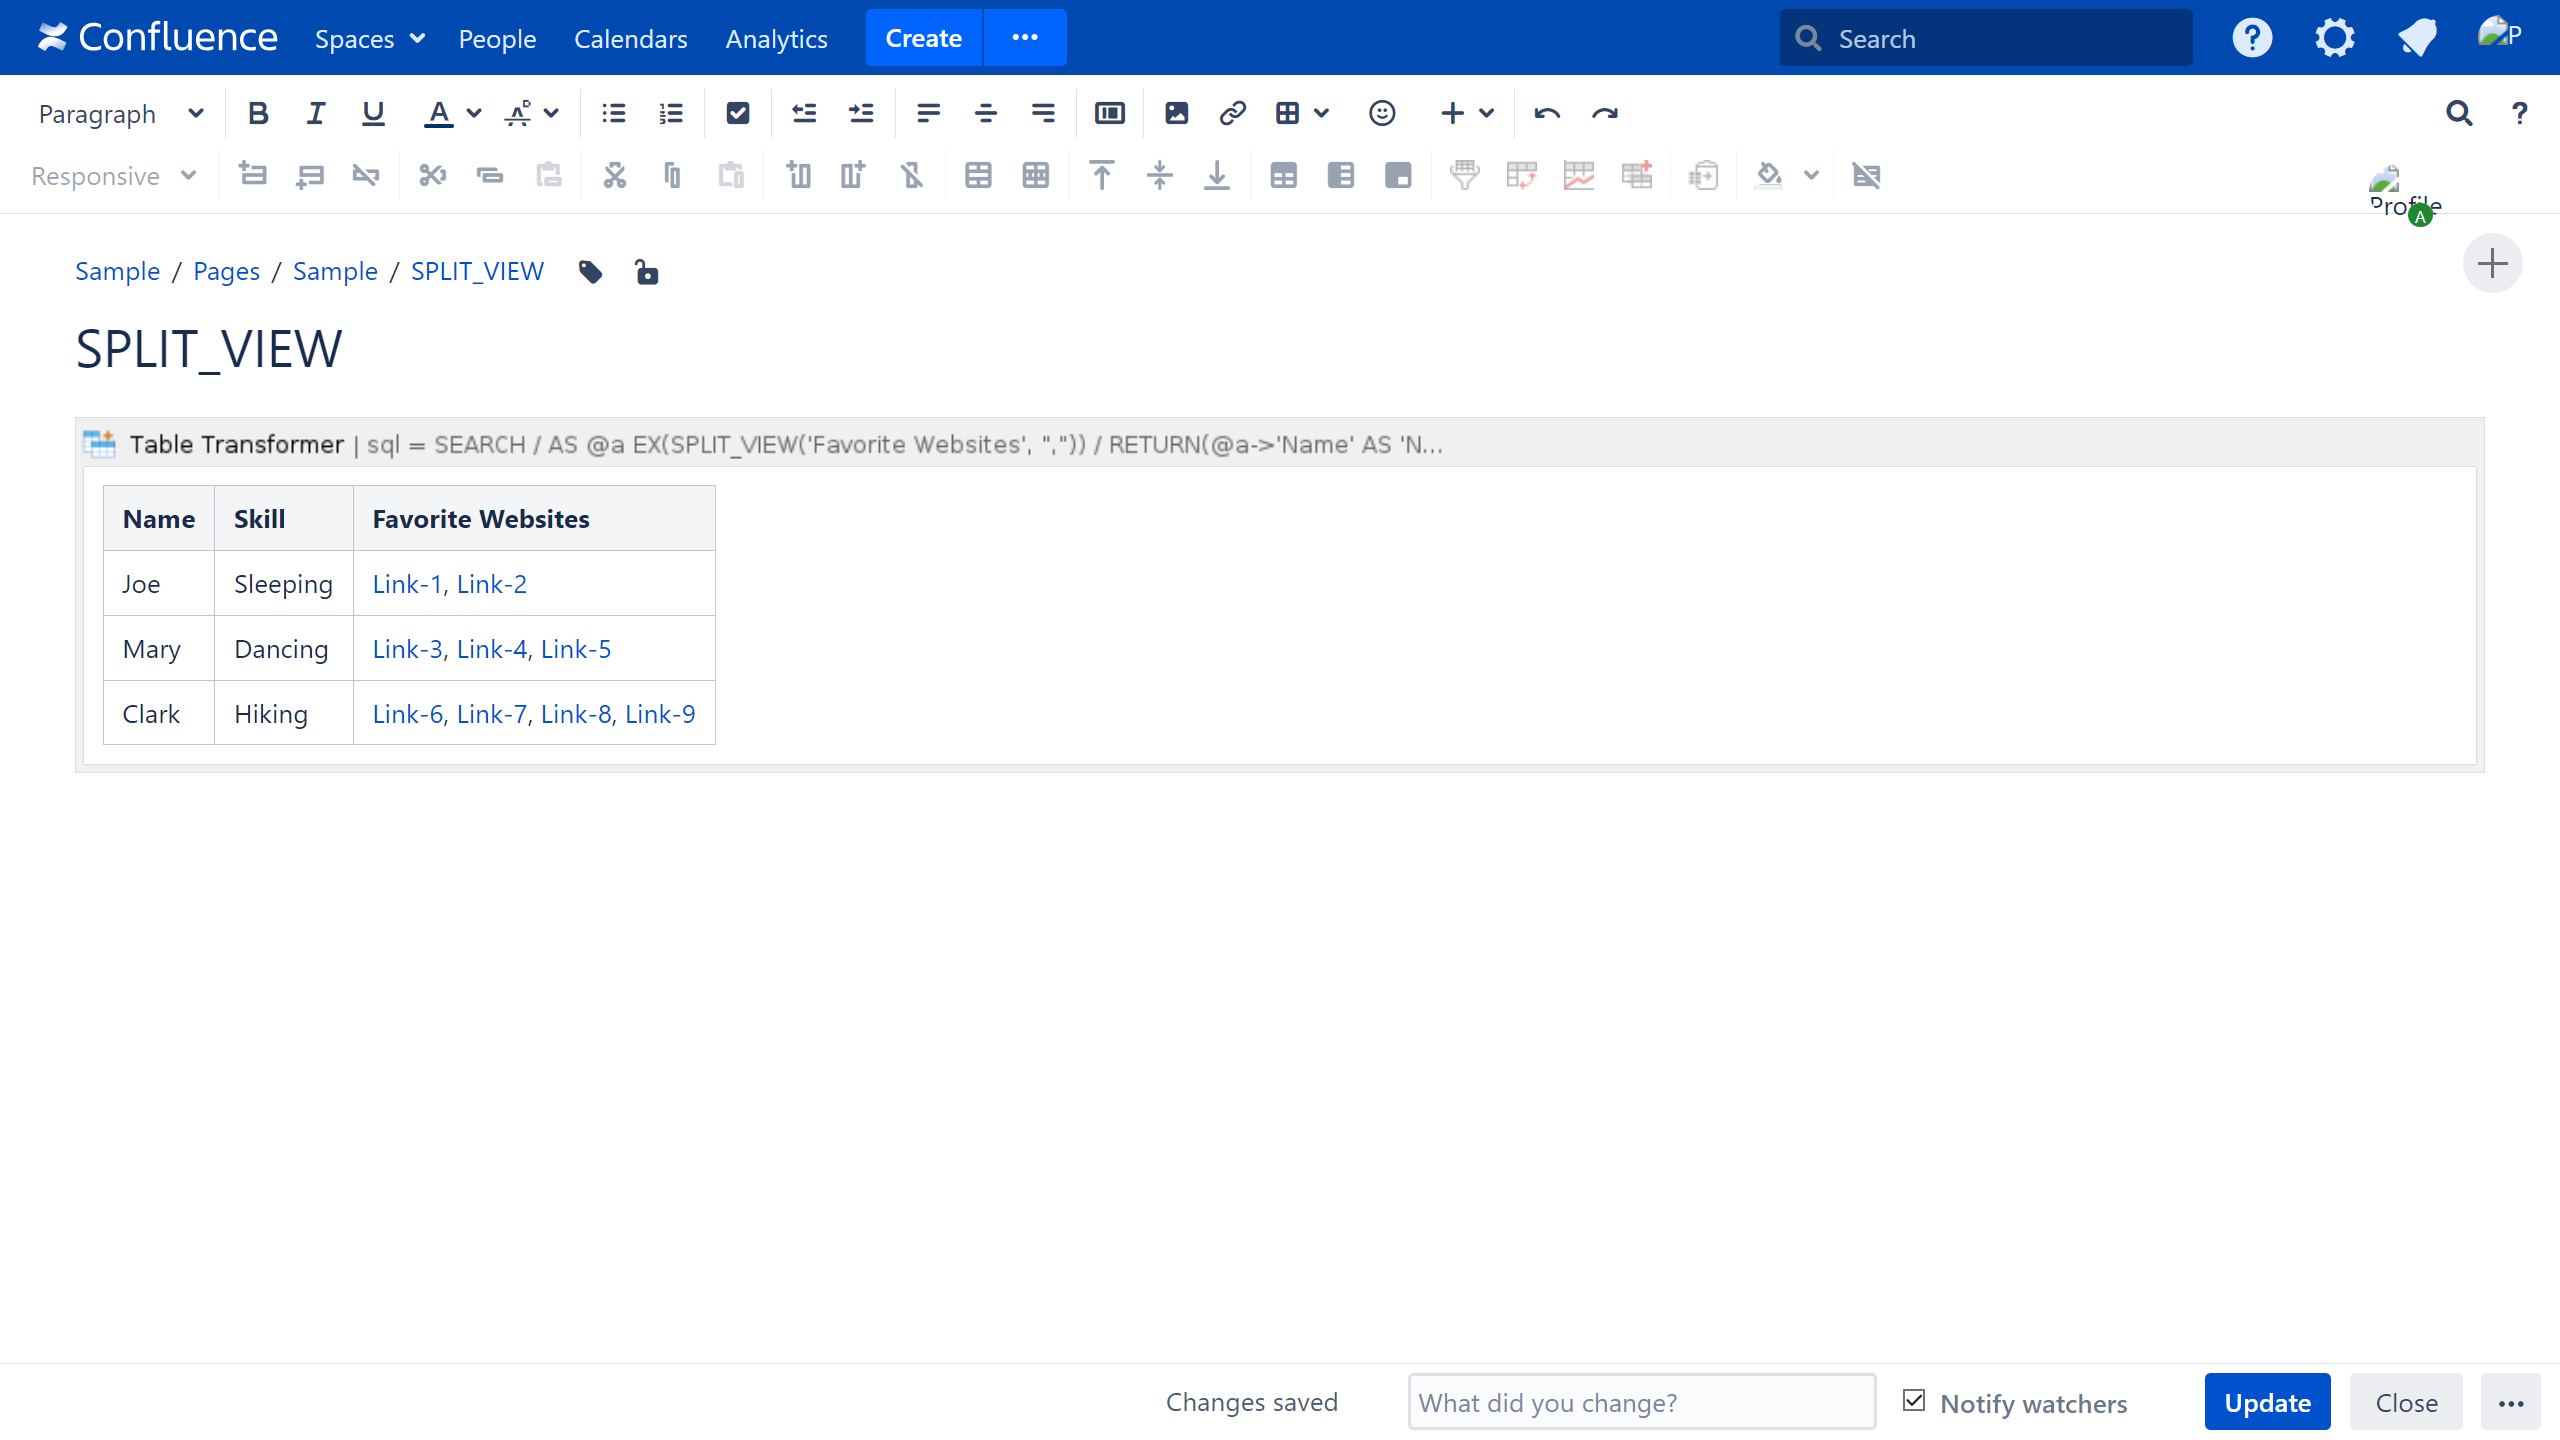Expand the insert table dropdown arrow

pyautogui.click(x=1322, y=113)
